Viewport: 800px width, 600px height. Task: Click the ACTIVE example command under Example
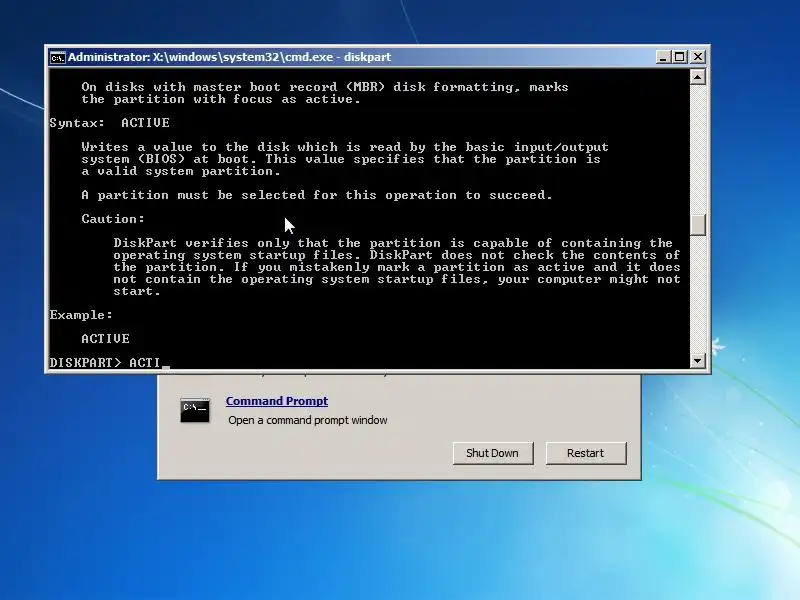coord(106,339)
